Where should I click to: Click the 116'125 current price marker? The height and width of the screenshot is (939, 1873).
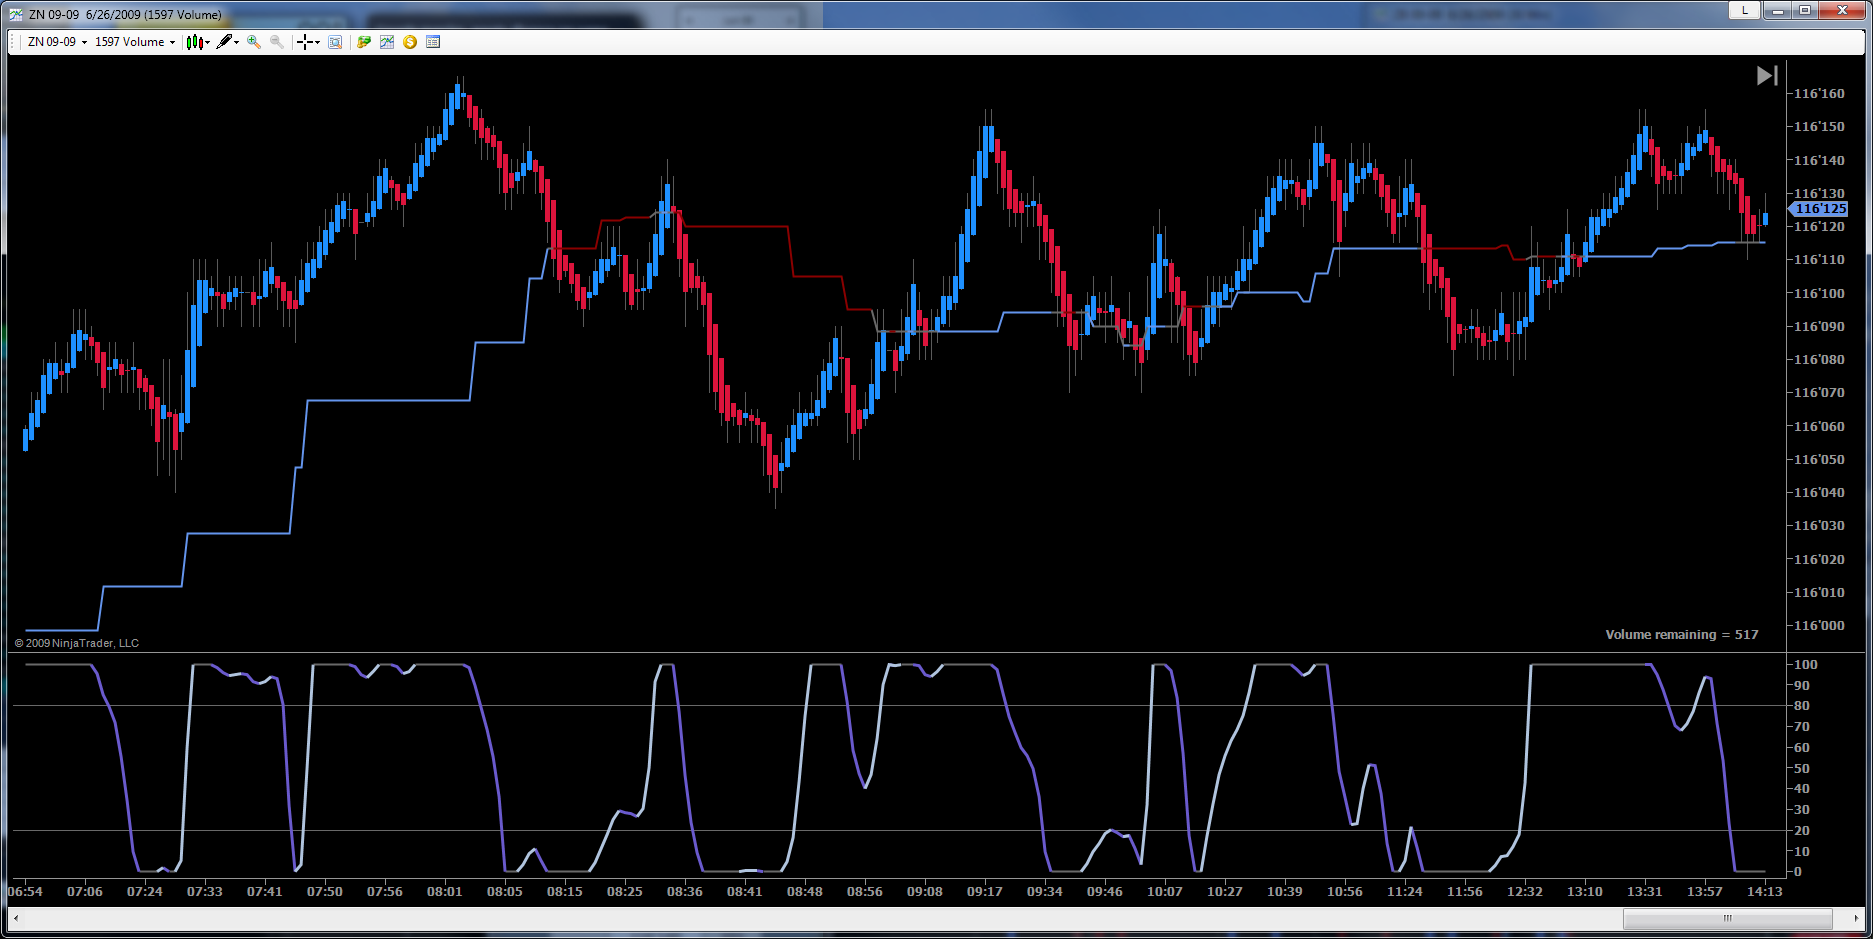click(1818, 209)
